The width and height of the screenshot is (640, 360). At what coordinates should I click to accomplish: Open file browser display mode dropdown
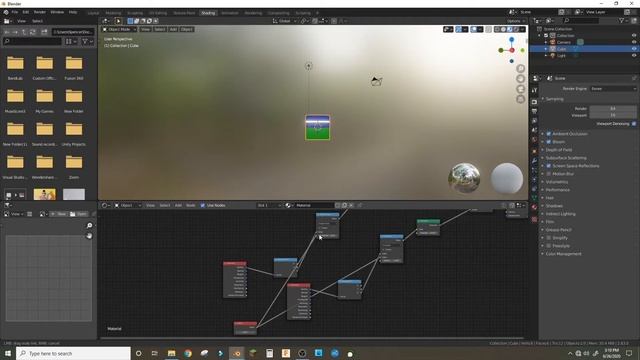tap(71, 41)
